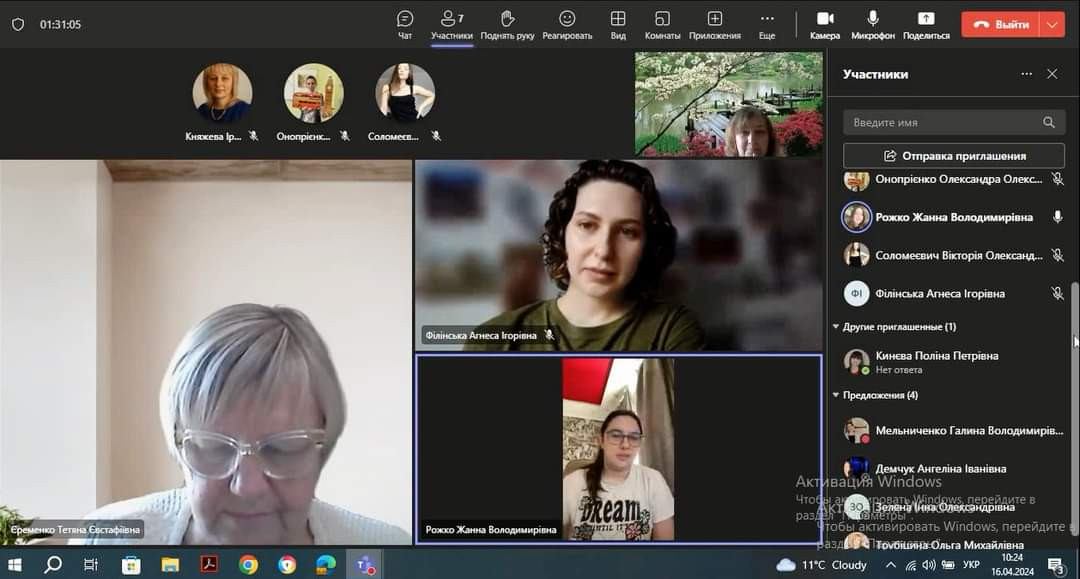Toggle the Камера camera
Image resolution: width=1080 pixels, height=579 pixels.
[825, 25]
